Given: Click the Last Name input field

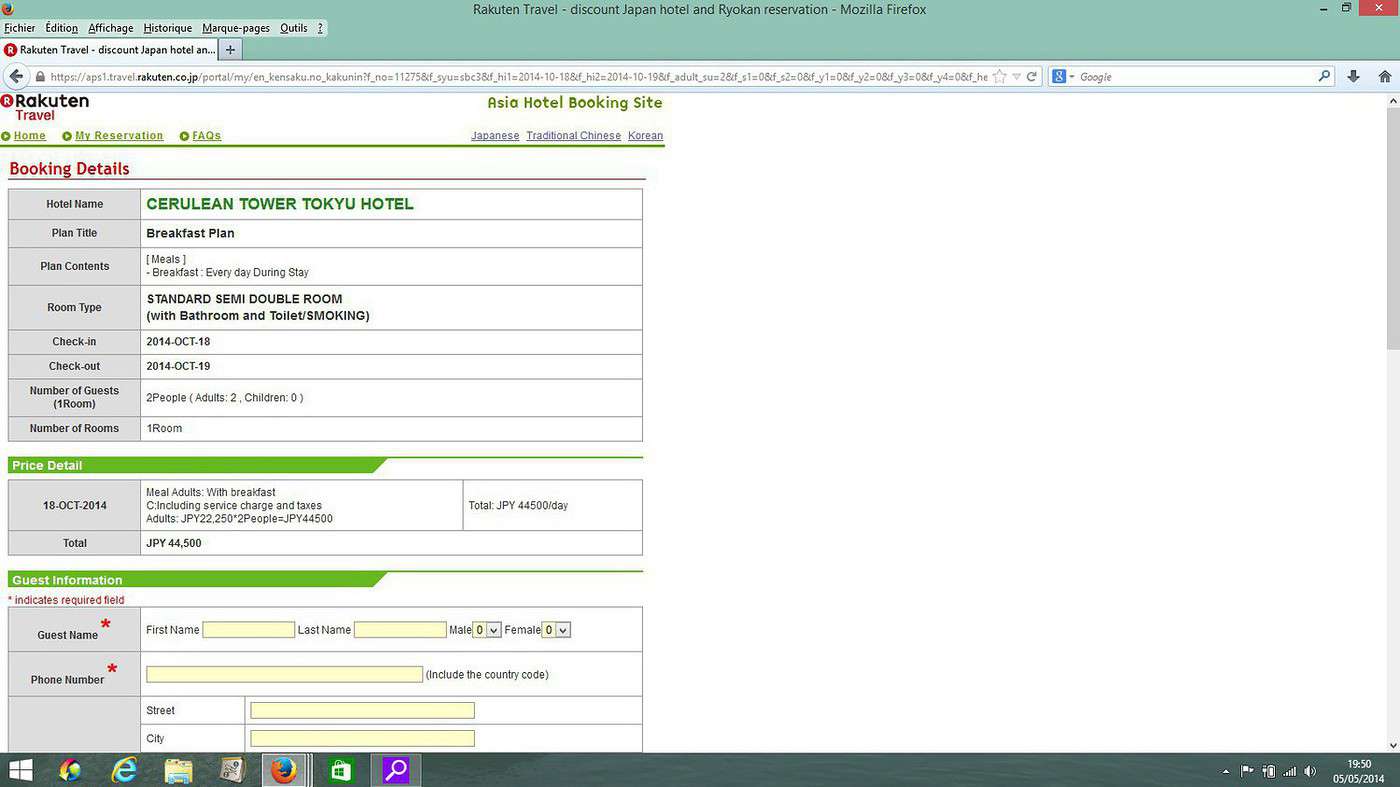Looking at the screenshot, I should (400, 630).
